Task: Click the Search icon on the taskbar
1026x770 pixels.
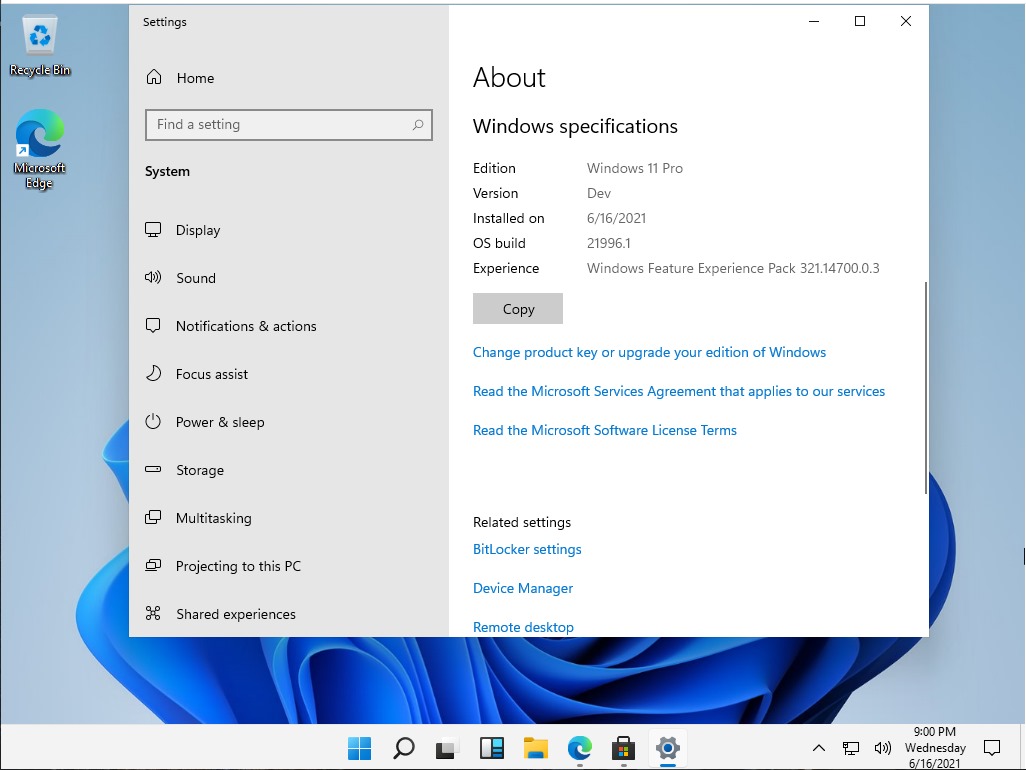Action: [x=404, y=747]
